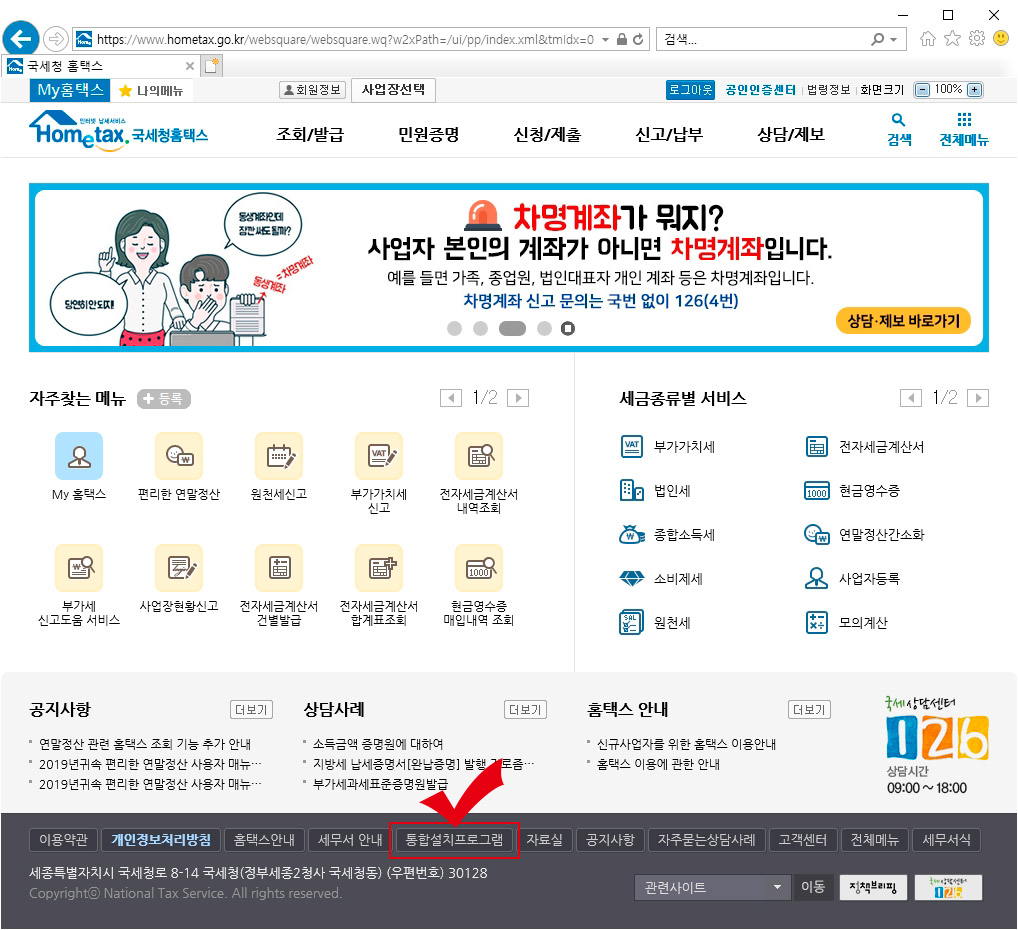Open the browser search provider dropdown
Viewport: 1018px width, 930px height.
pyautogui.click(x=892, y=38)
